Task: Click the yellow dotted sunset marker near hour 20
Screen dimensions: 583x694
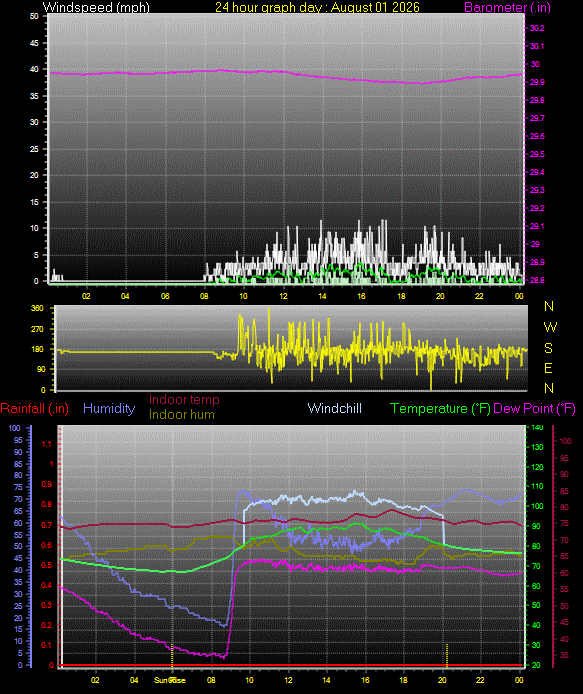Action: click(x=447, y=655)
